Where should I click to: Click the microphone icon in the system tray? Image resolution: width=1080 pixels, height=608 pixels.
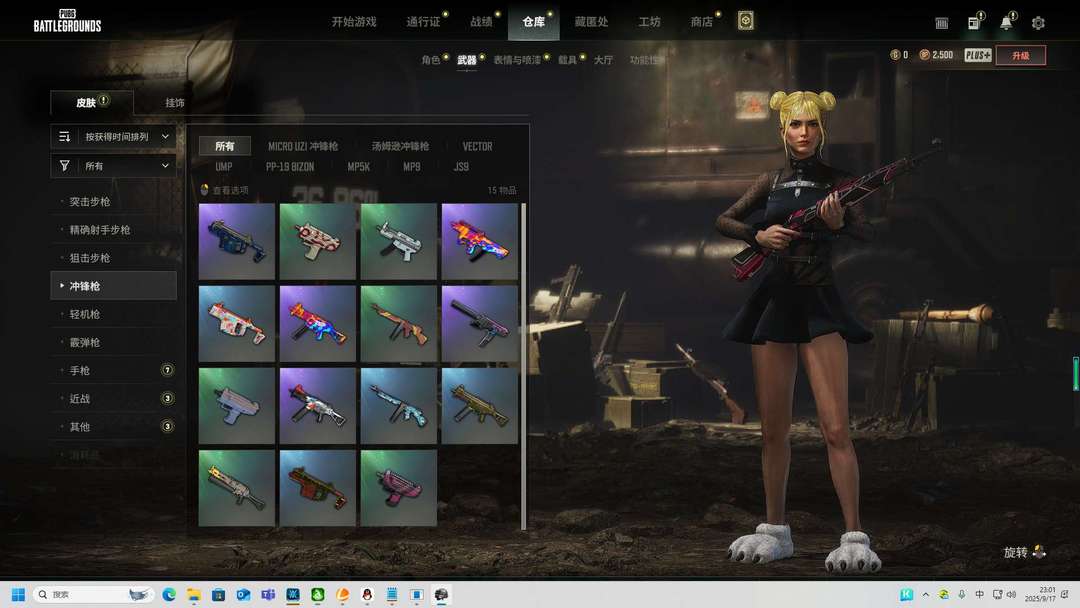tap(962, 594)
